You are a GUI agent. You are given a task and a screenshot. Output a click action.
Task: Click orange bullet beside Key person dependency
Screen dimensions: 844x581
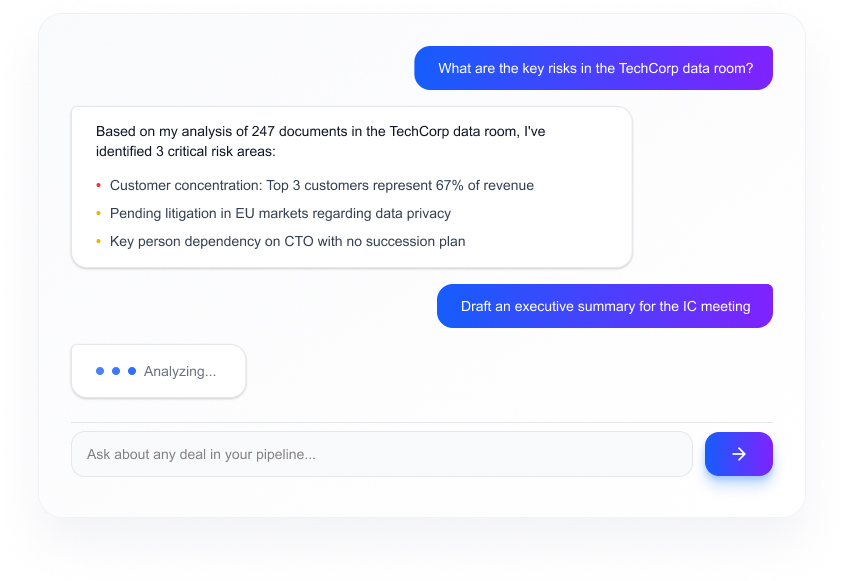click(x=98, y=241)
